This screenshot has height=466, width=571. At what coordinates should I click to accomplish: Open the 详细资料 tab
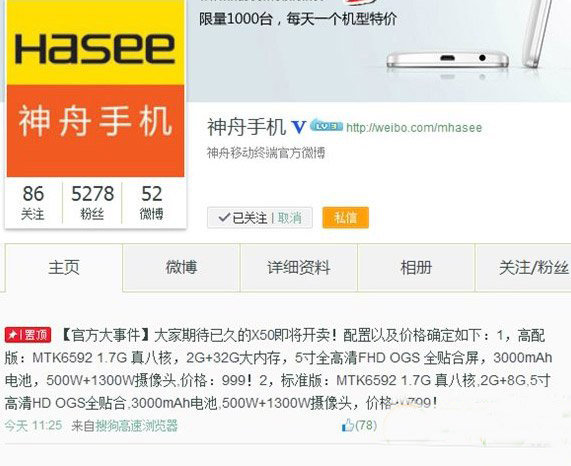pyautogui.click(x=299, y=268)
